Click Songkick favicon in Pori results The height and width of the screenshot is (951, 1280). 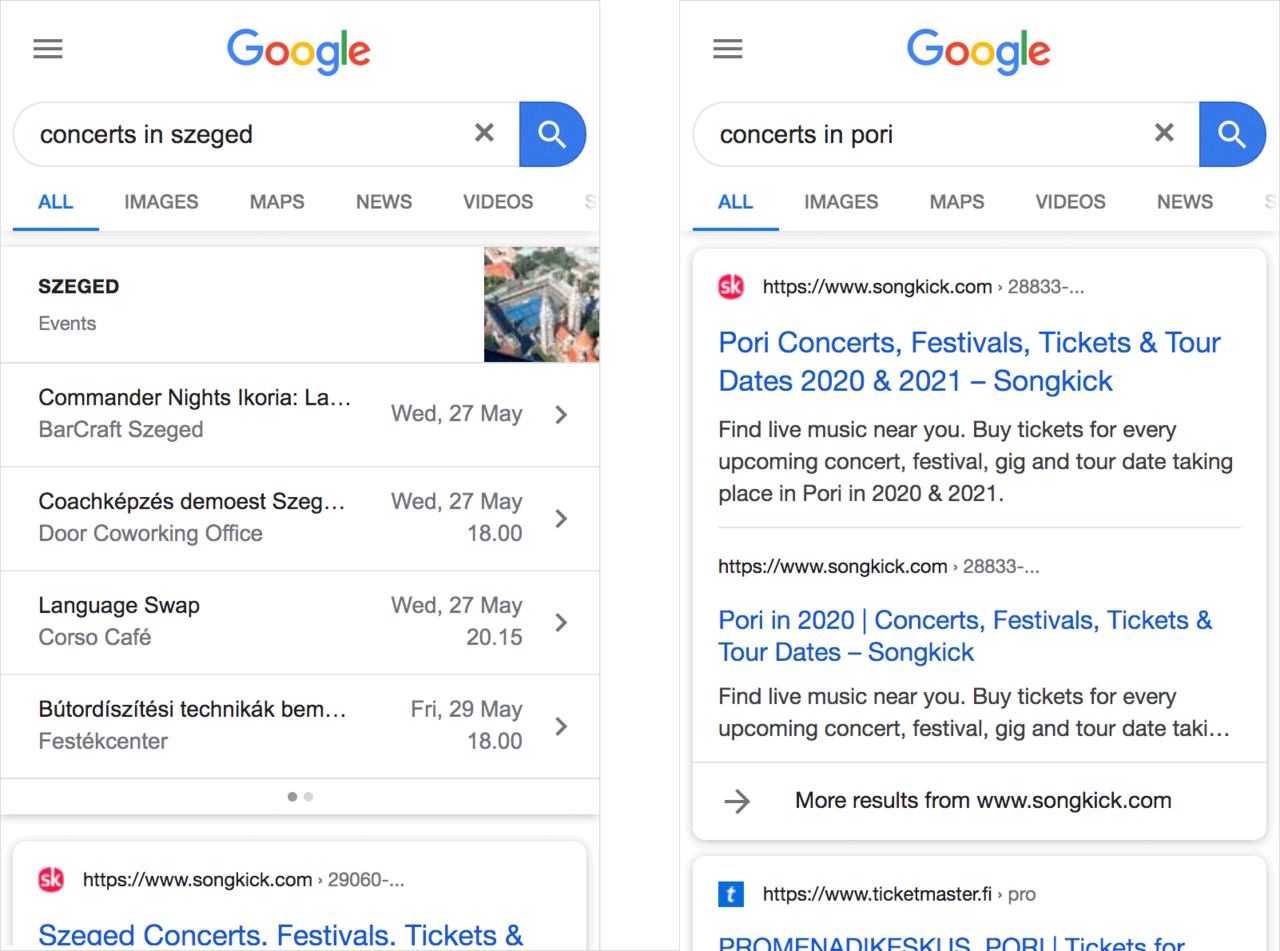tap(731, 287)
